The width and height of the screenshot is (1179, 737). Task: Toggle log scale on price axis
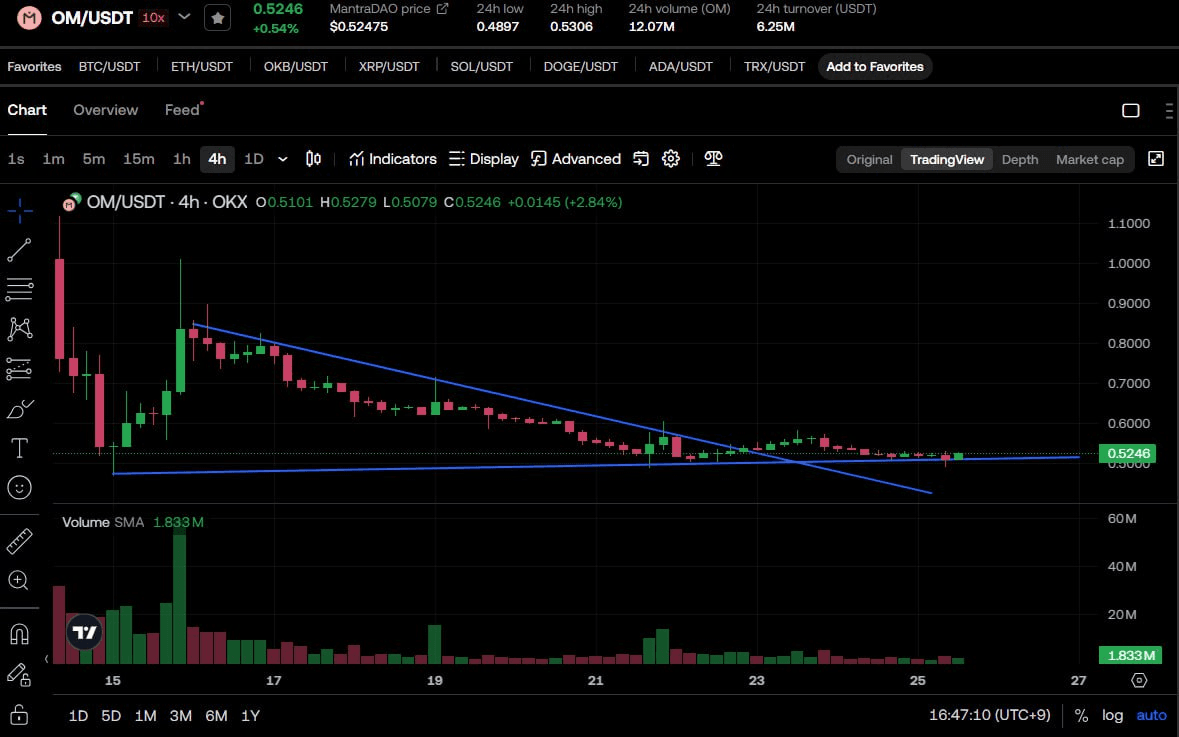coord(1112,715)
